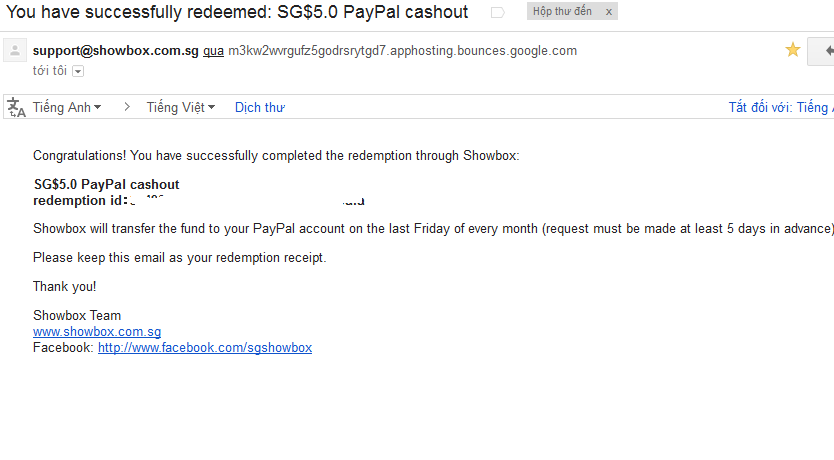
Task: Open the Tiếng Việt target language dropdown
Action: tap(181, 107)
